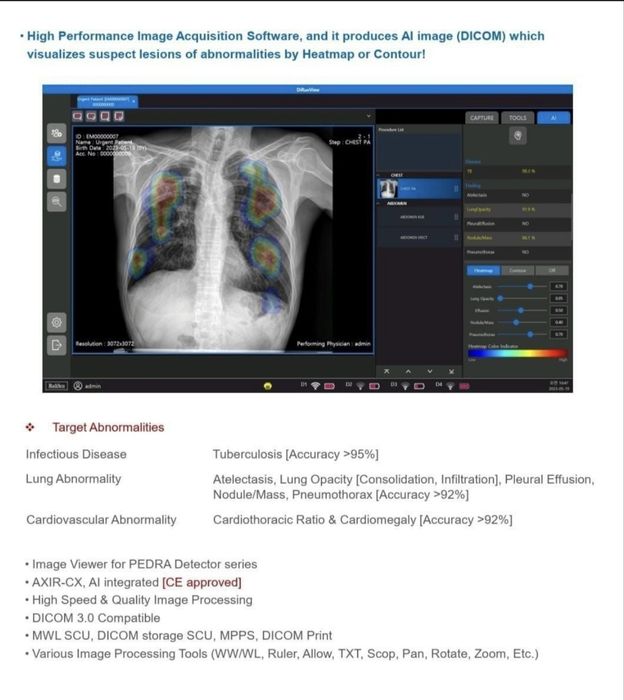
Task: Click the Lung Opacity threshold value field
Action: [559, 298]
